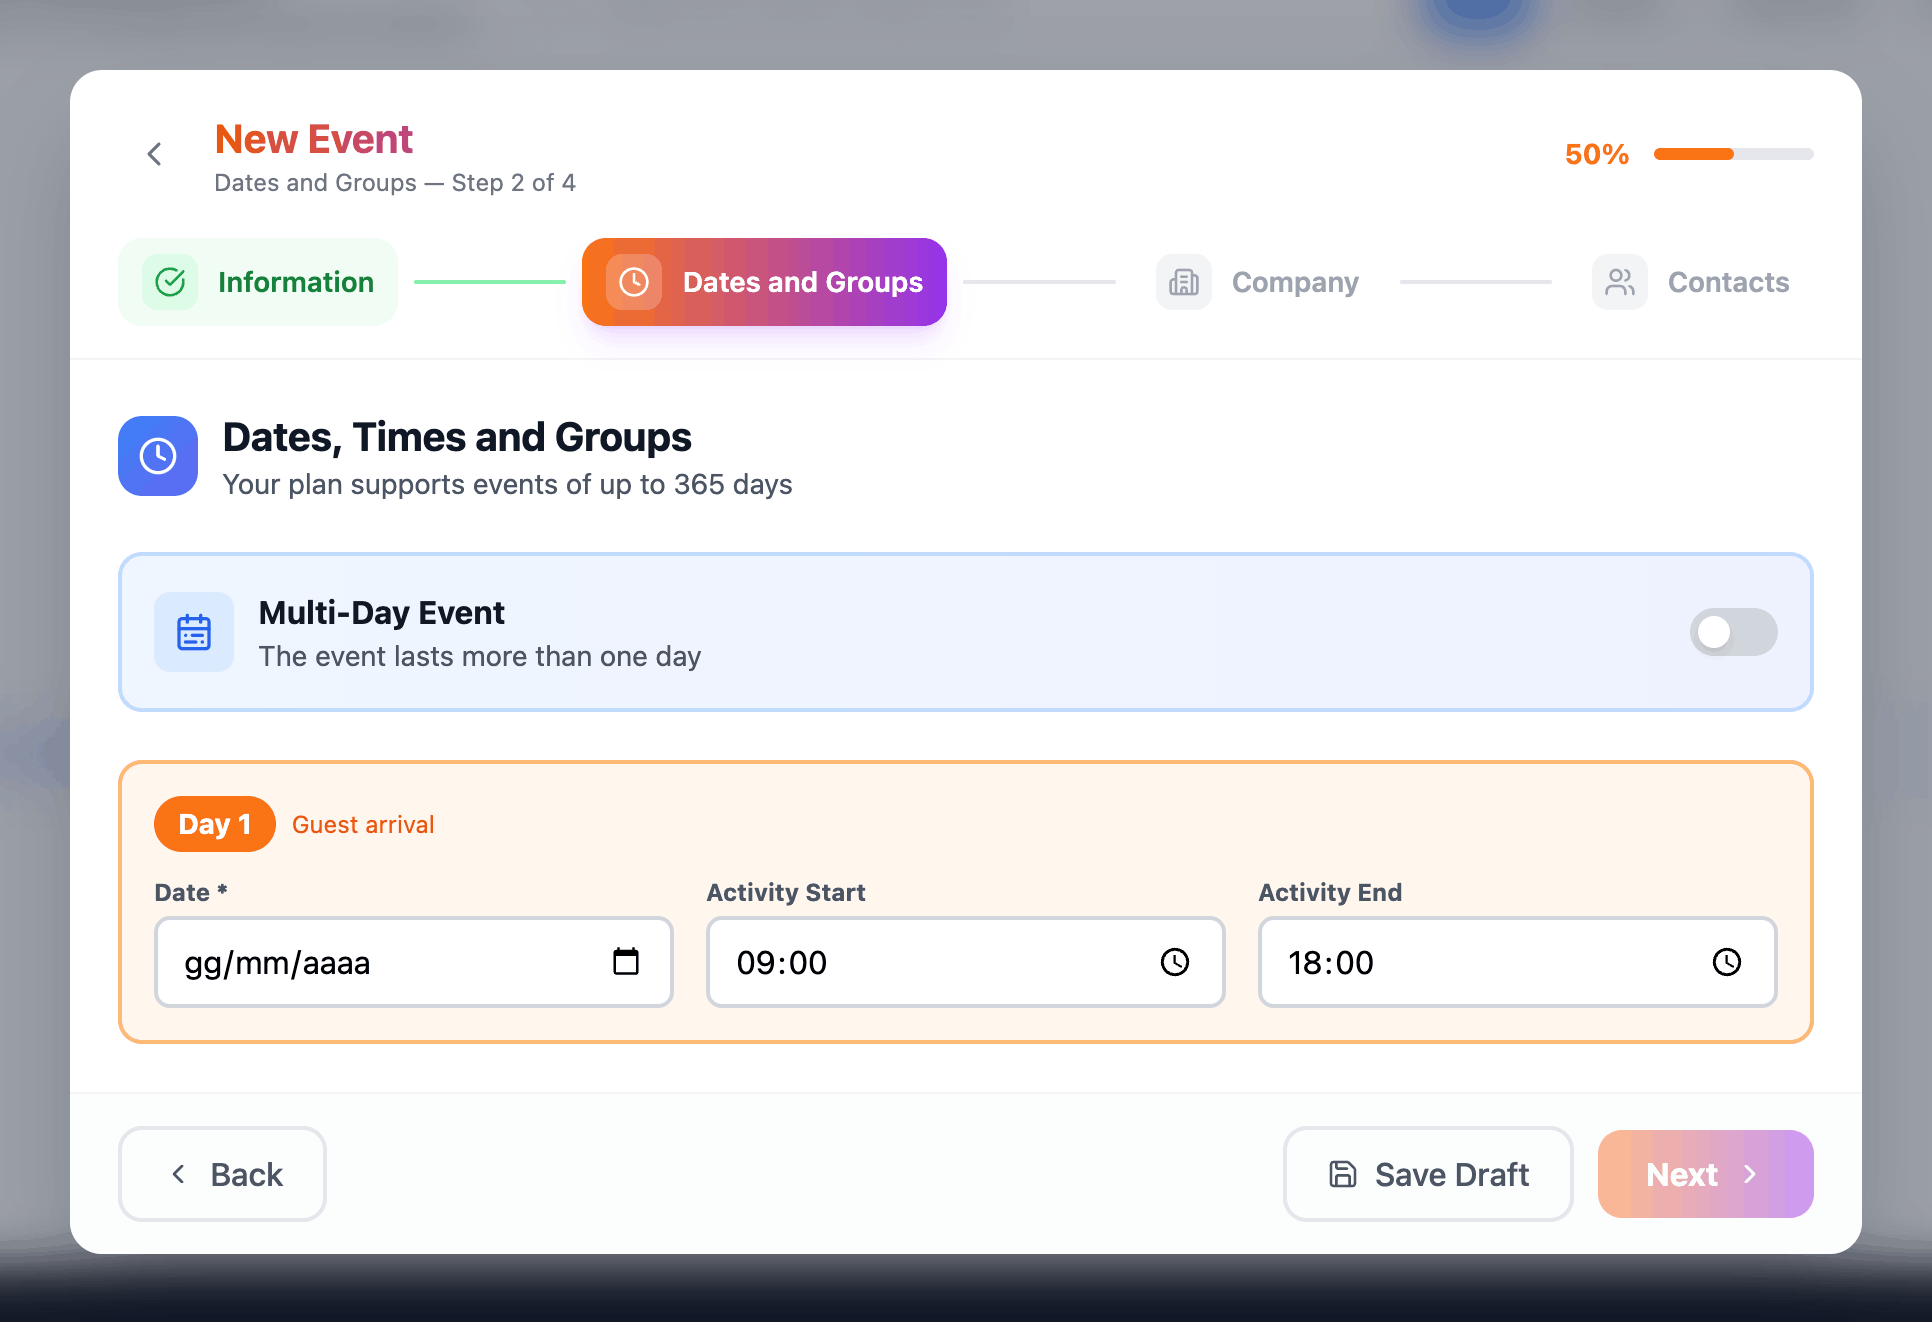Click the Guest arrival label
The height and width of the screenshot is (1322, 1932).
point(363,825)
